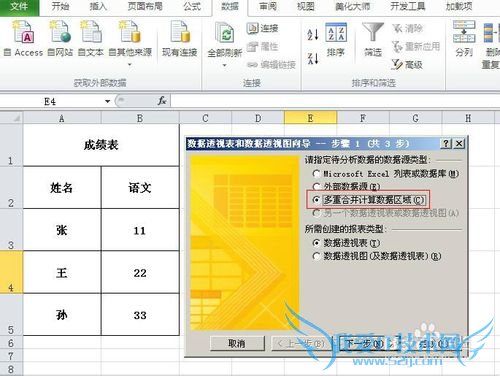This screenshot has height=376, width=500.
Task: Select column C header
Action: (205, 118)
